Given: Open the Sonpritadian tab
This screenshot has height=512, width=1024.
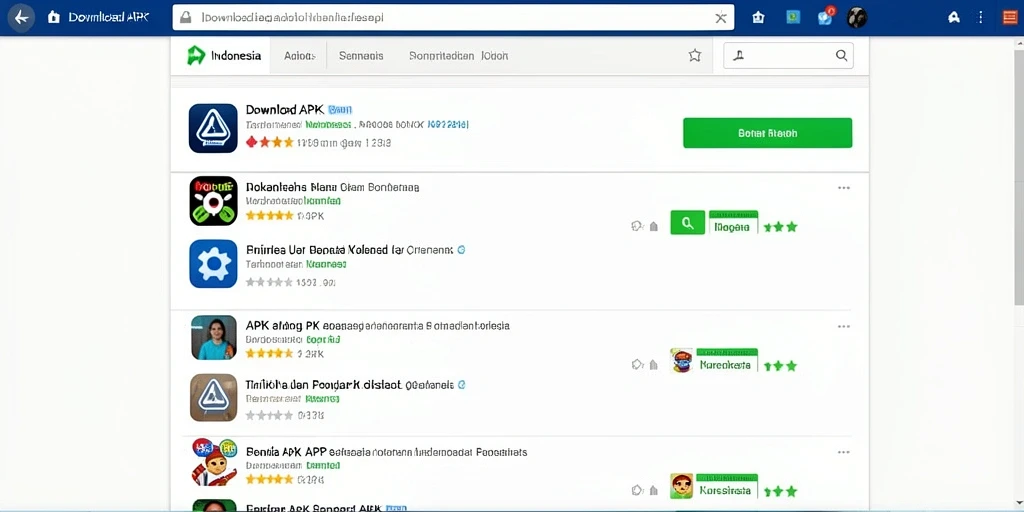Looking at the screenshot, I should (441, 56).
